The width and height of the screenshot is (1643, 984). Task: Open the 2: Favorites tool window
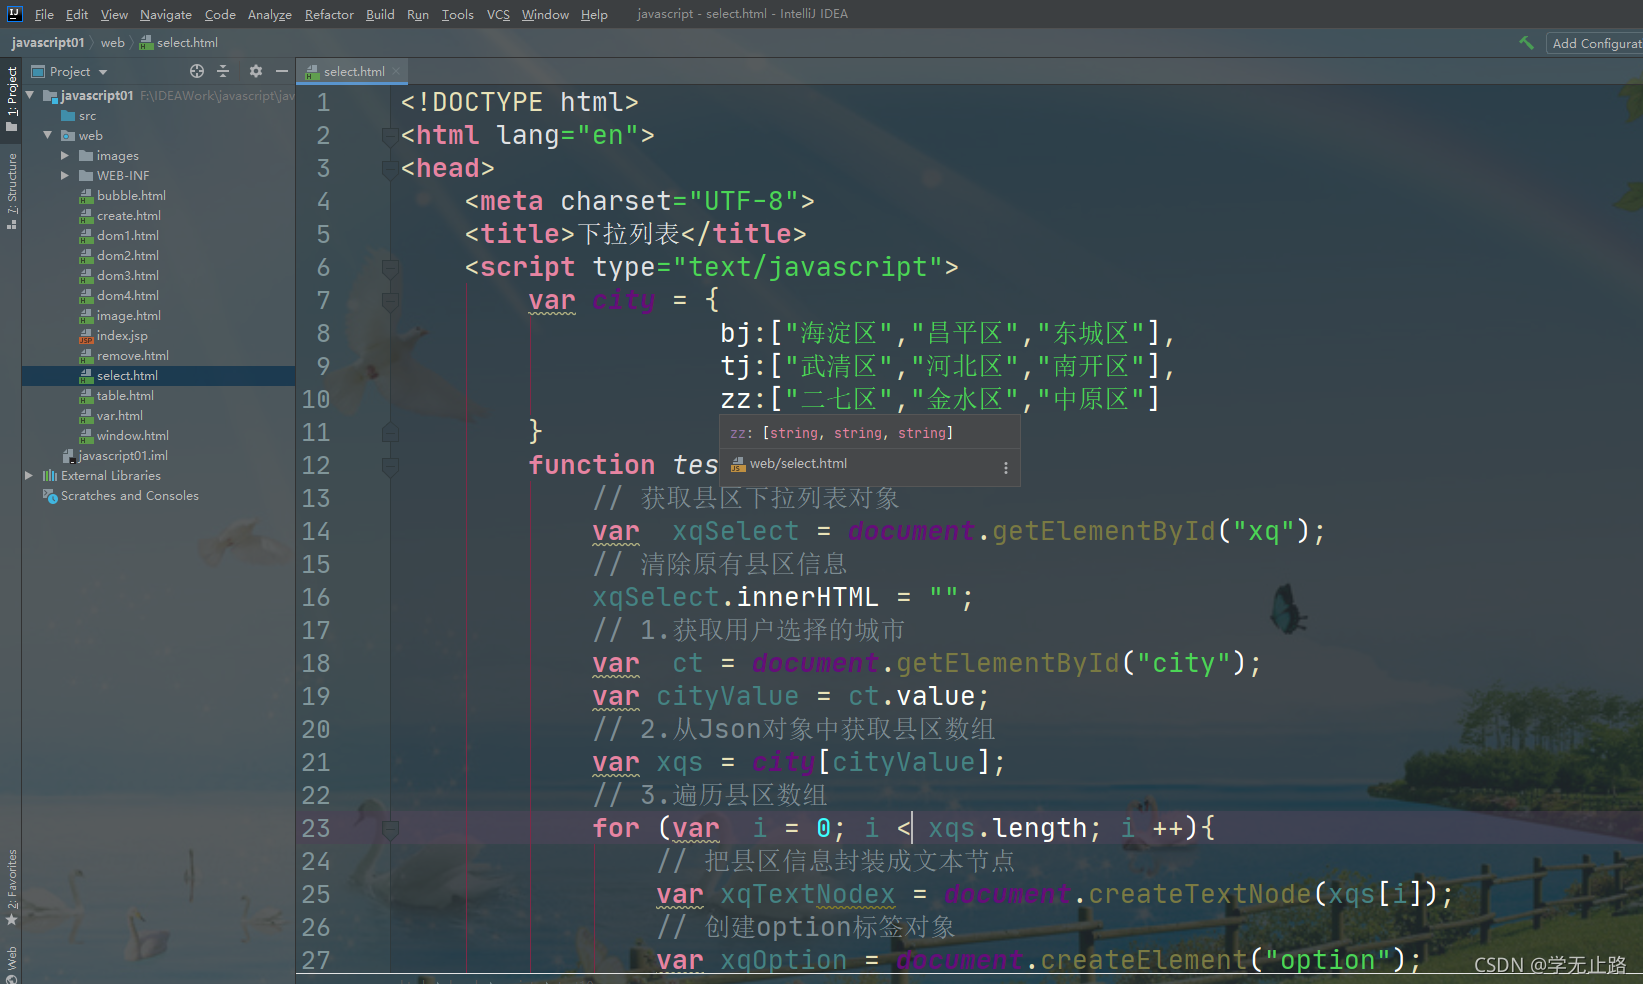click(x=12, y=887)
